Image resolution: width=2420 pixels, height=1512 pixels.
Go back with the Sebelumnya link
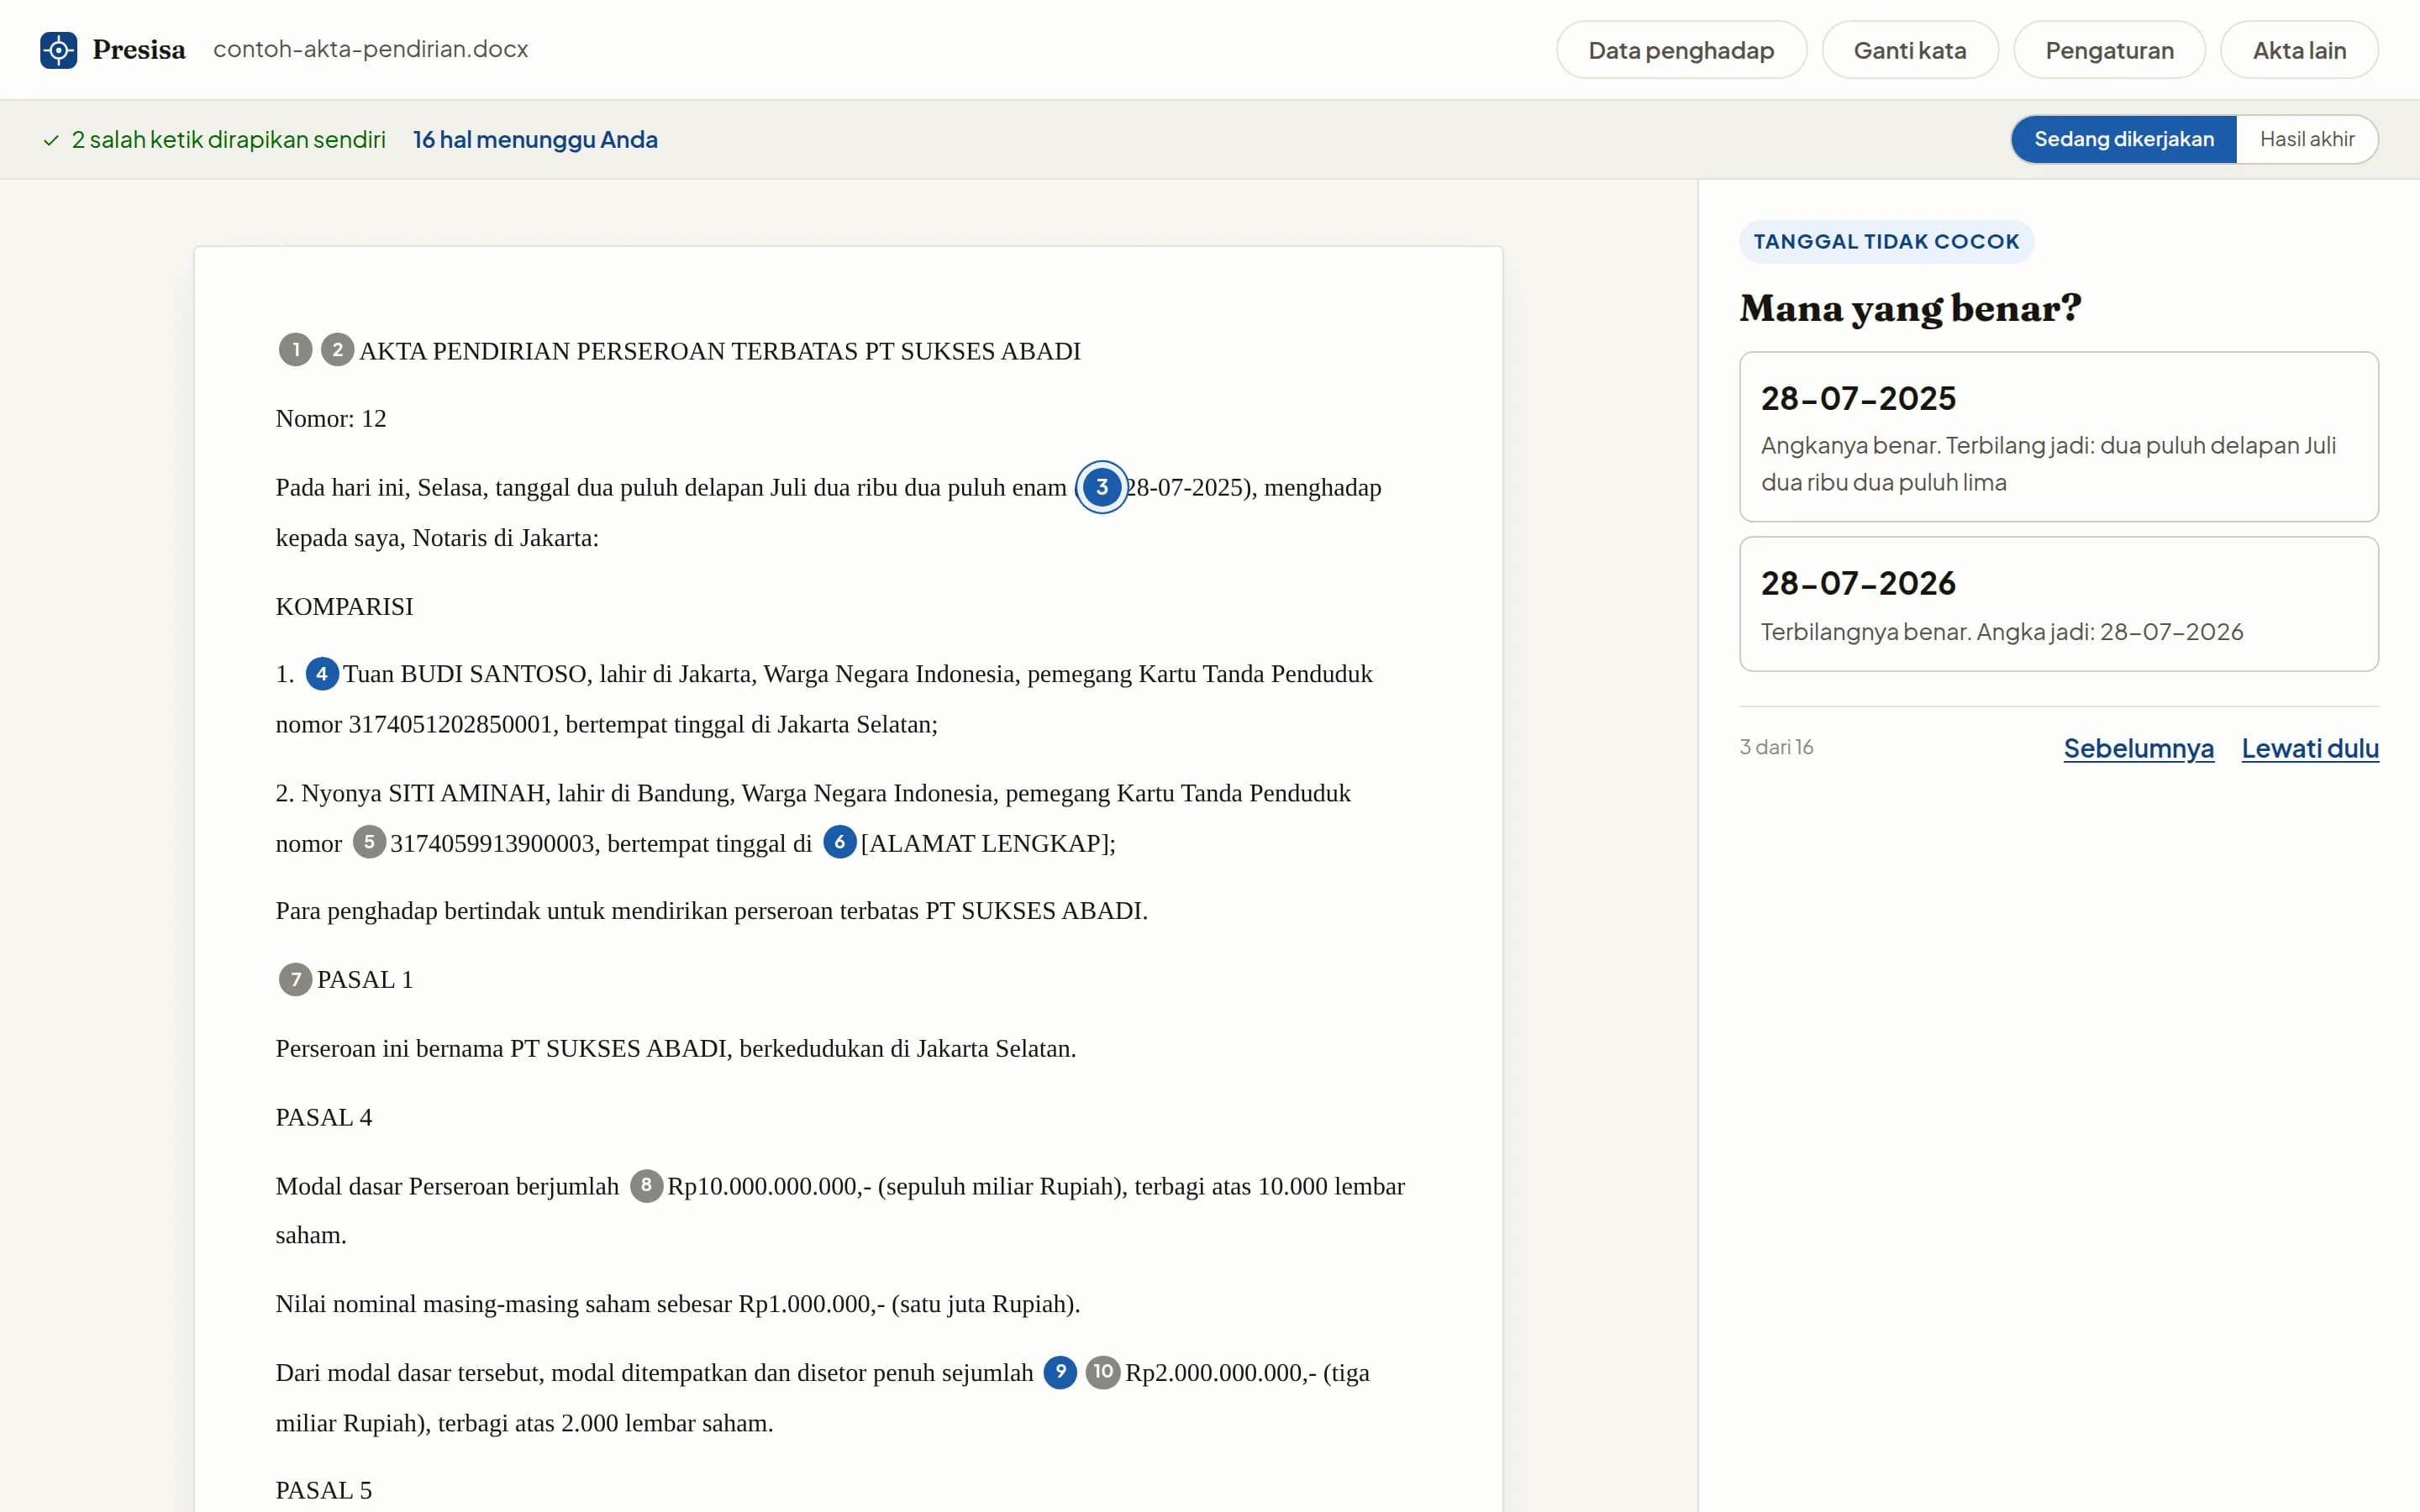click(x=2138, y=748)
